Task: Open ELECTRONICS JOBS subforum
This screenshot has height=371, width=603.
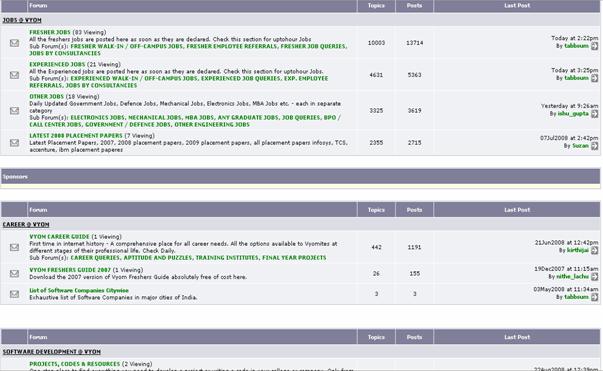Action: tap(98, 118)
